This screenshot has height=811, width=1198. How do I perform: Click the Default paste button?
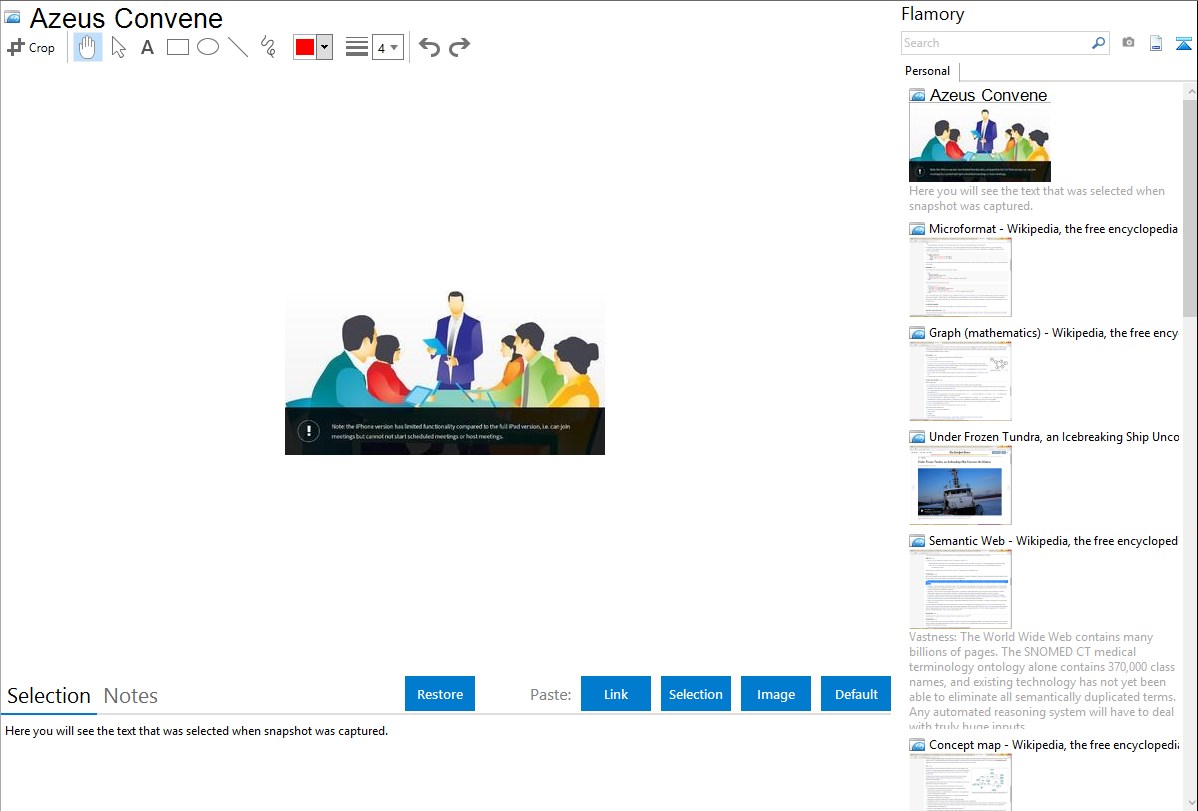point(856,694)
